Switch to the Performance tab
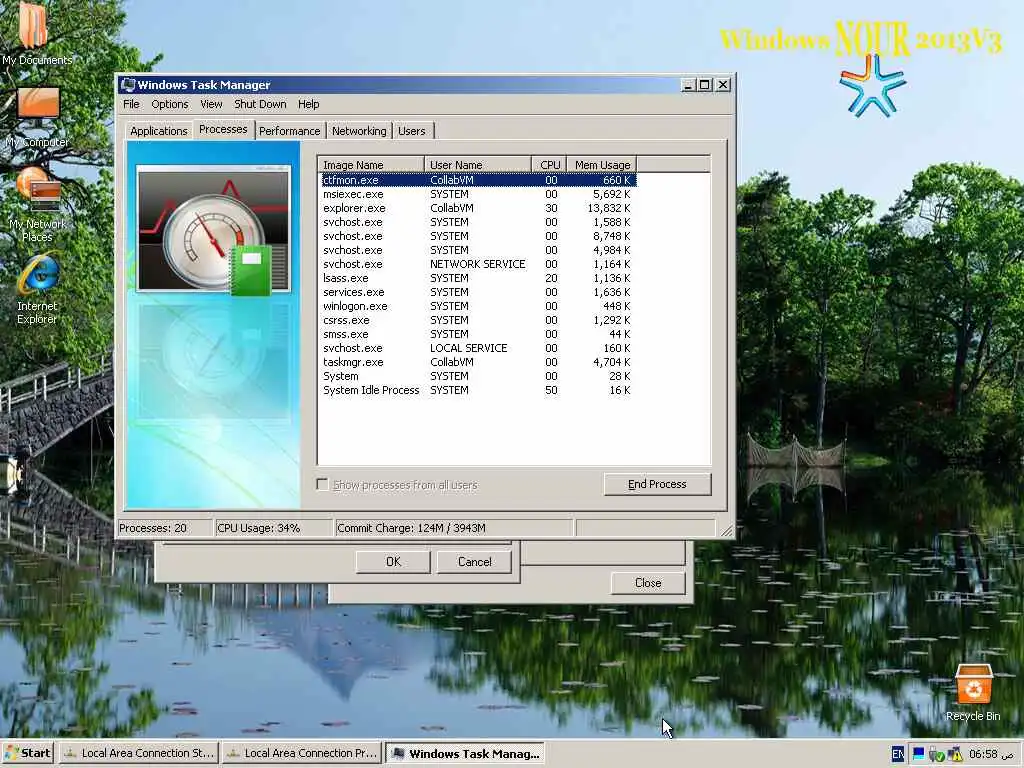The image size is (1024, 768). [290, 131]
